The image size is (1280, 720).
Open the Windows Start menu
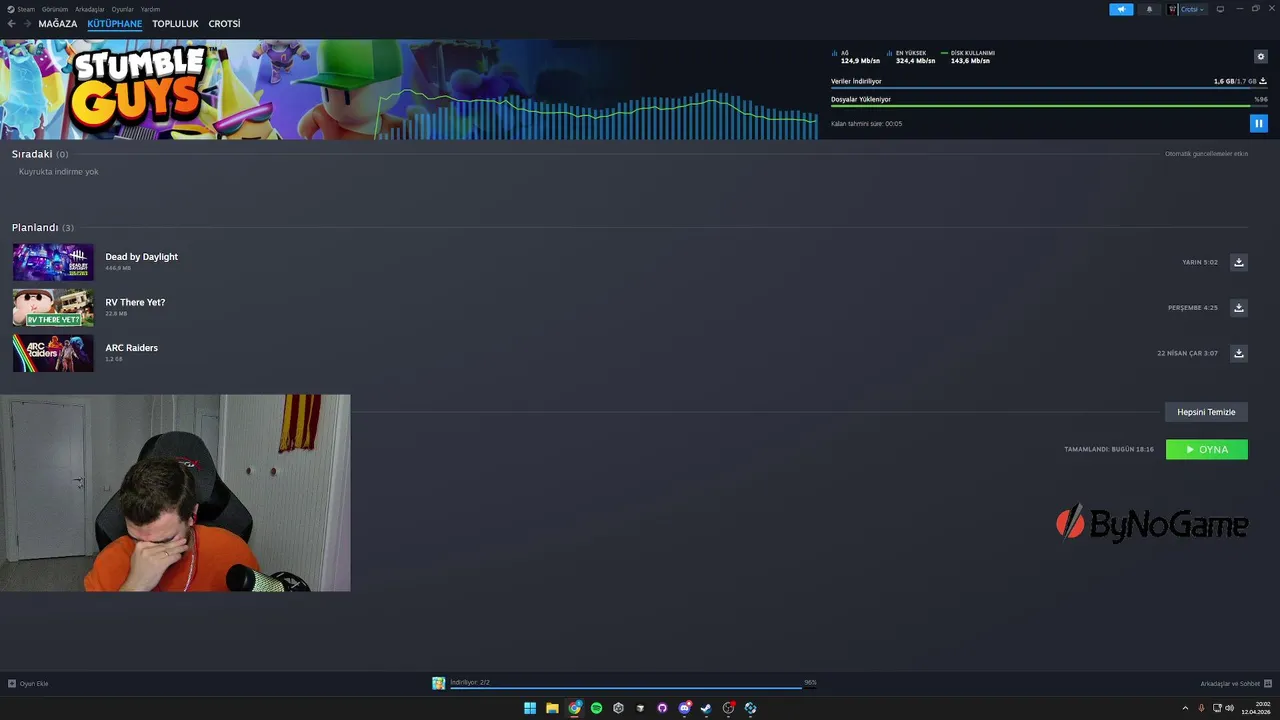[x=530, y=708]
